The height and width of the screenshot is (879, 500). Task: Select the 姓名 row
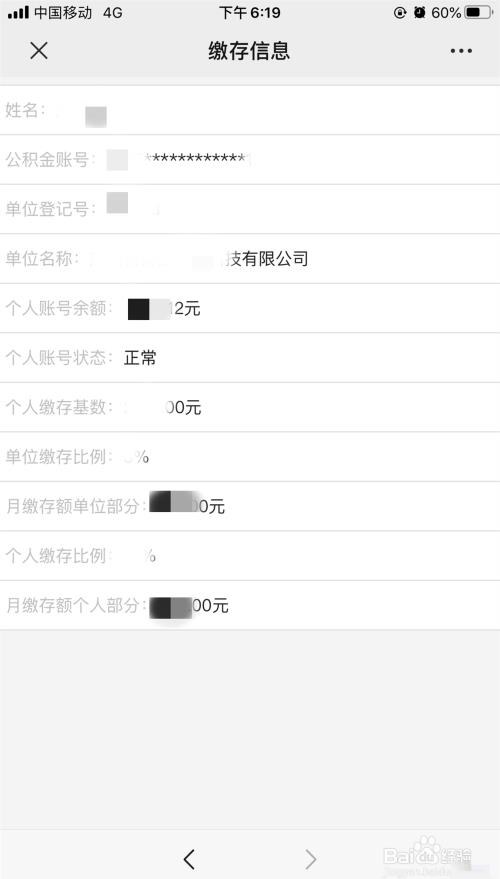pos(250,110)
